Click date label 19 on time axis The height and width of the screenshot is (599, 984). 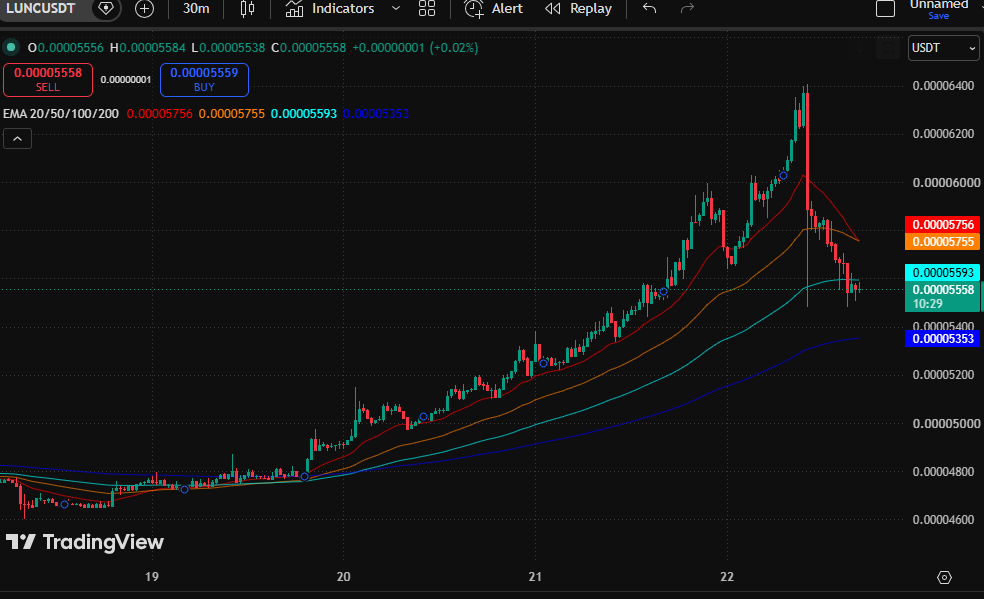(152, 577)
